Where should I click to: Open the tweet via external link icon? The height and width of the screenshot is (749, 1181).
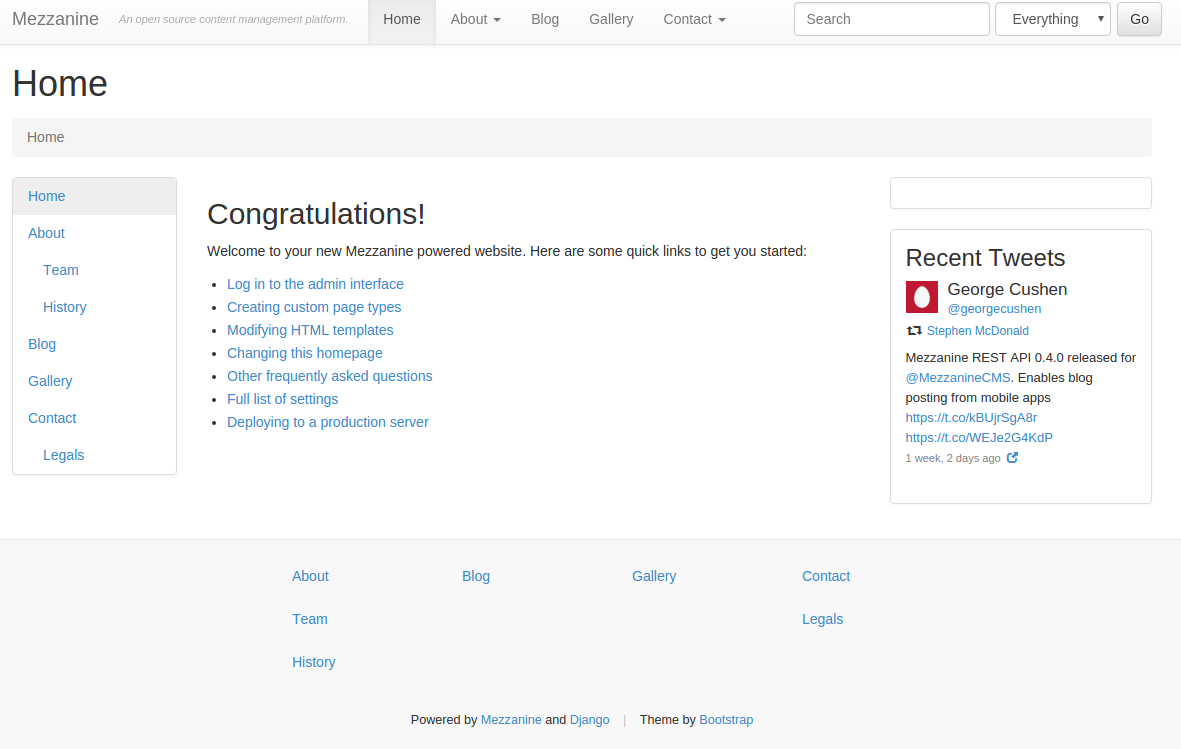1012,458
